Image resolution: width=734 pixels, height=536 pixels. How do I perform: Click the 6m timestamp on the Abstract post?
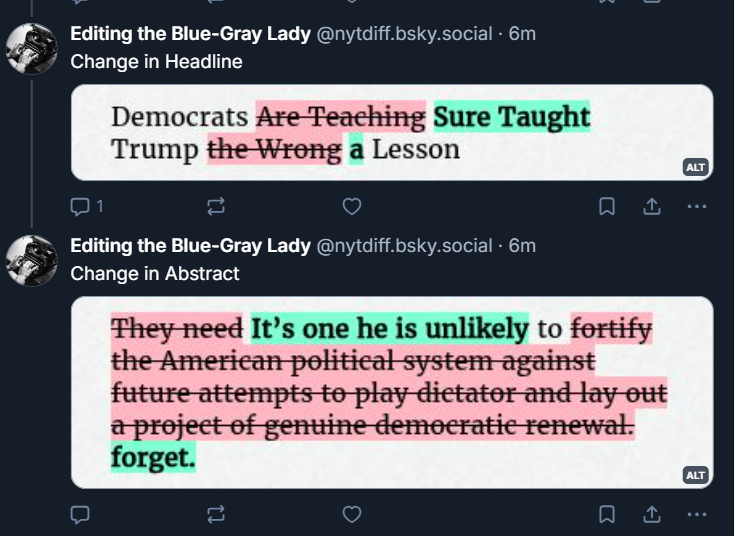[x=522, y=245]
